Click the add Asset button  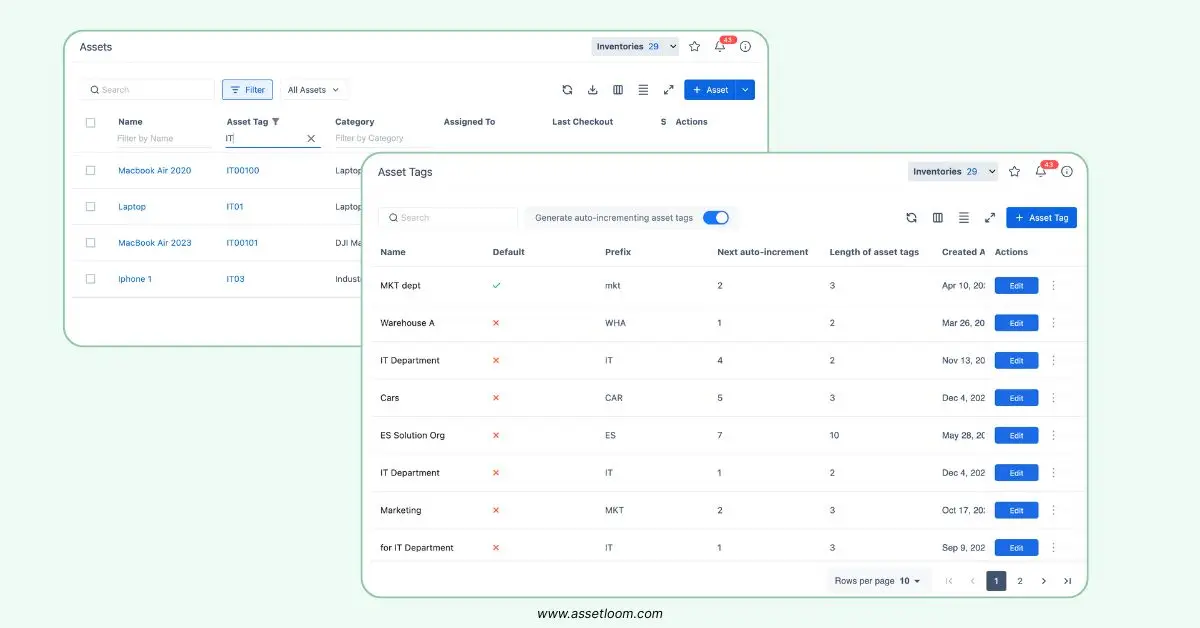pos(710,90)
